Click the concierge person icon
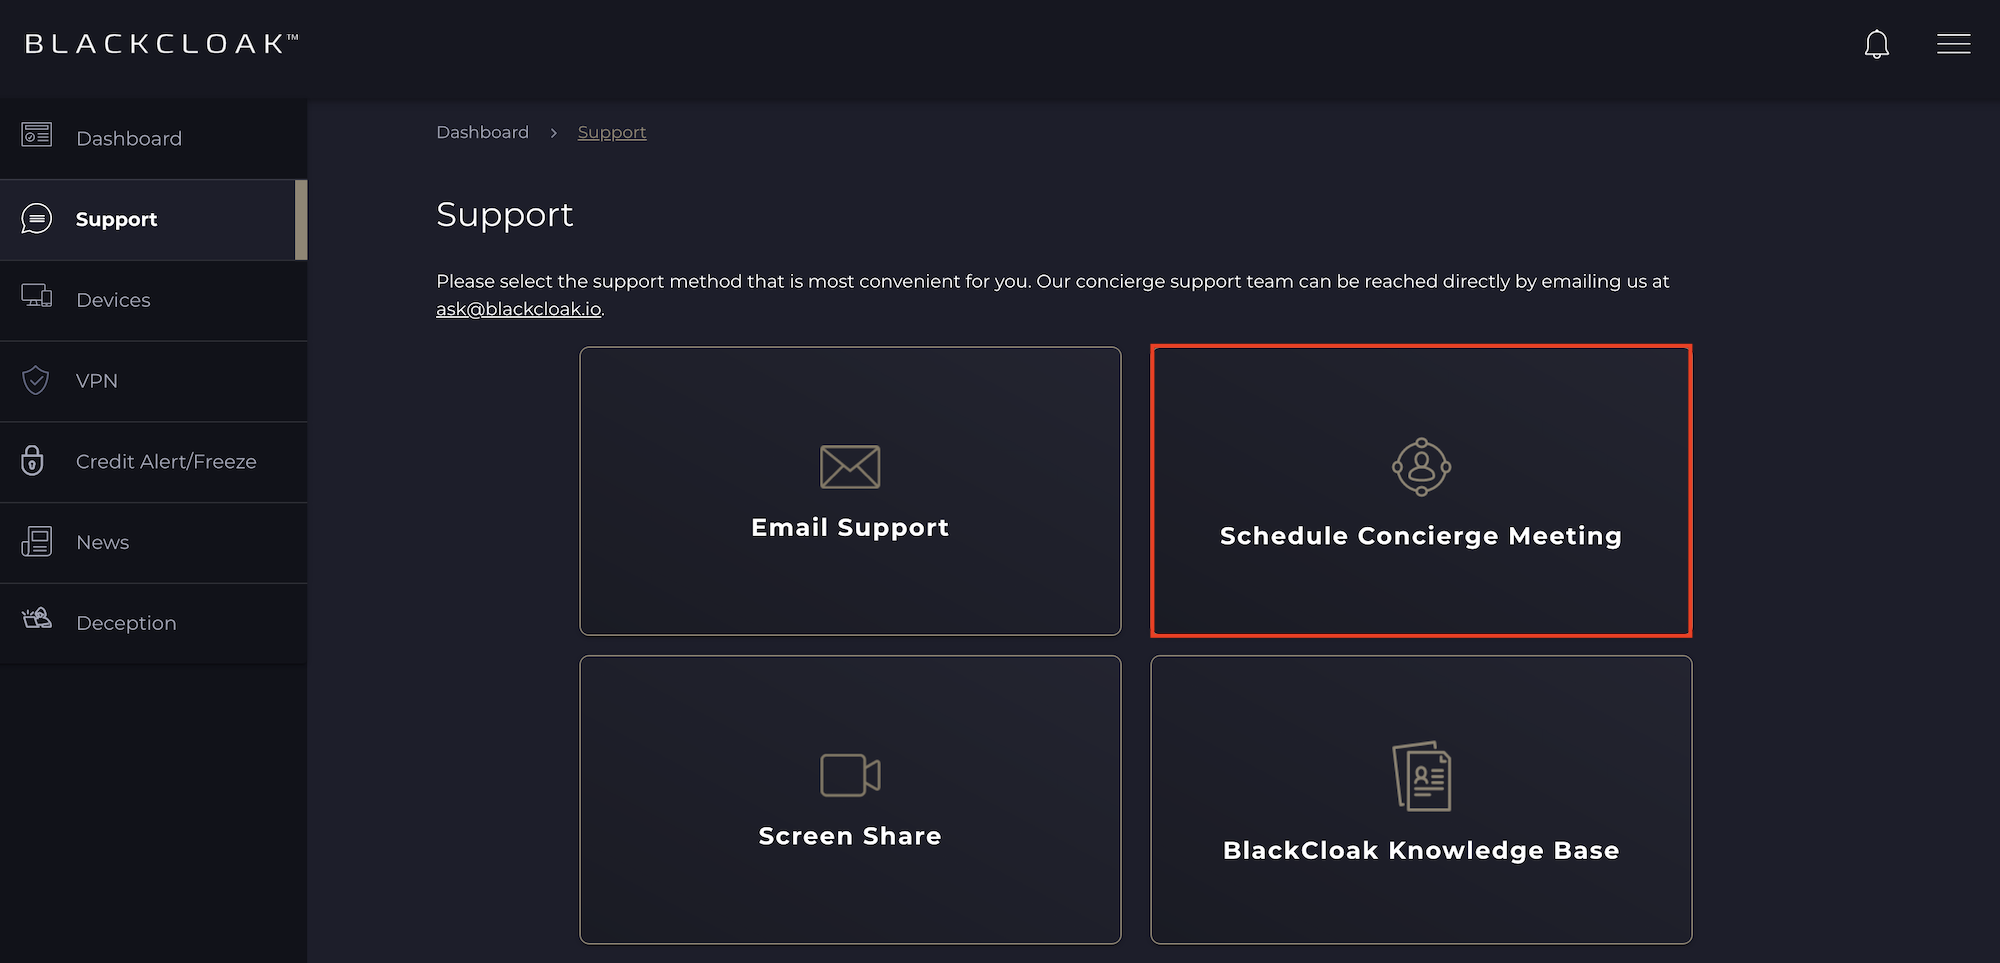This screenshot has width=2000, height=963. [1421, 467]
